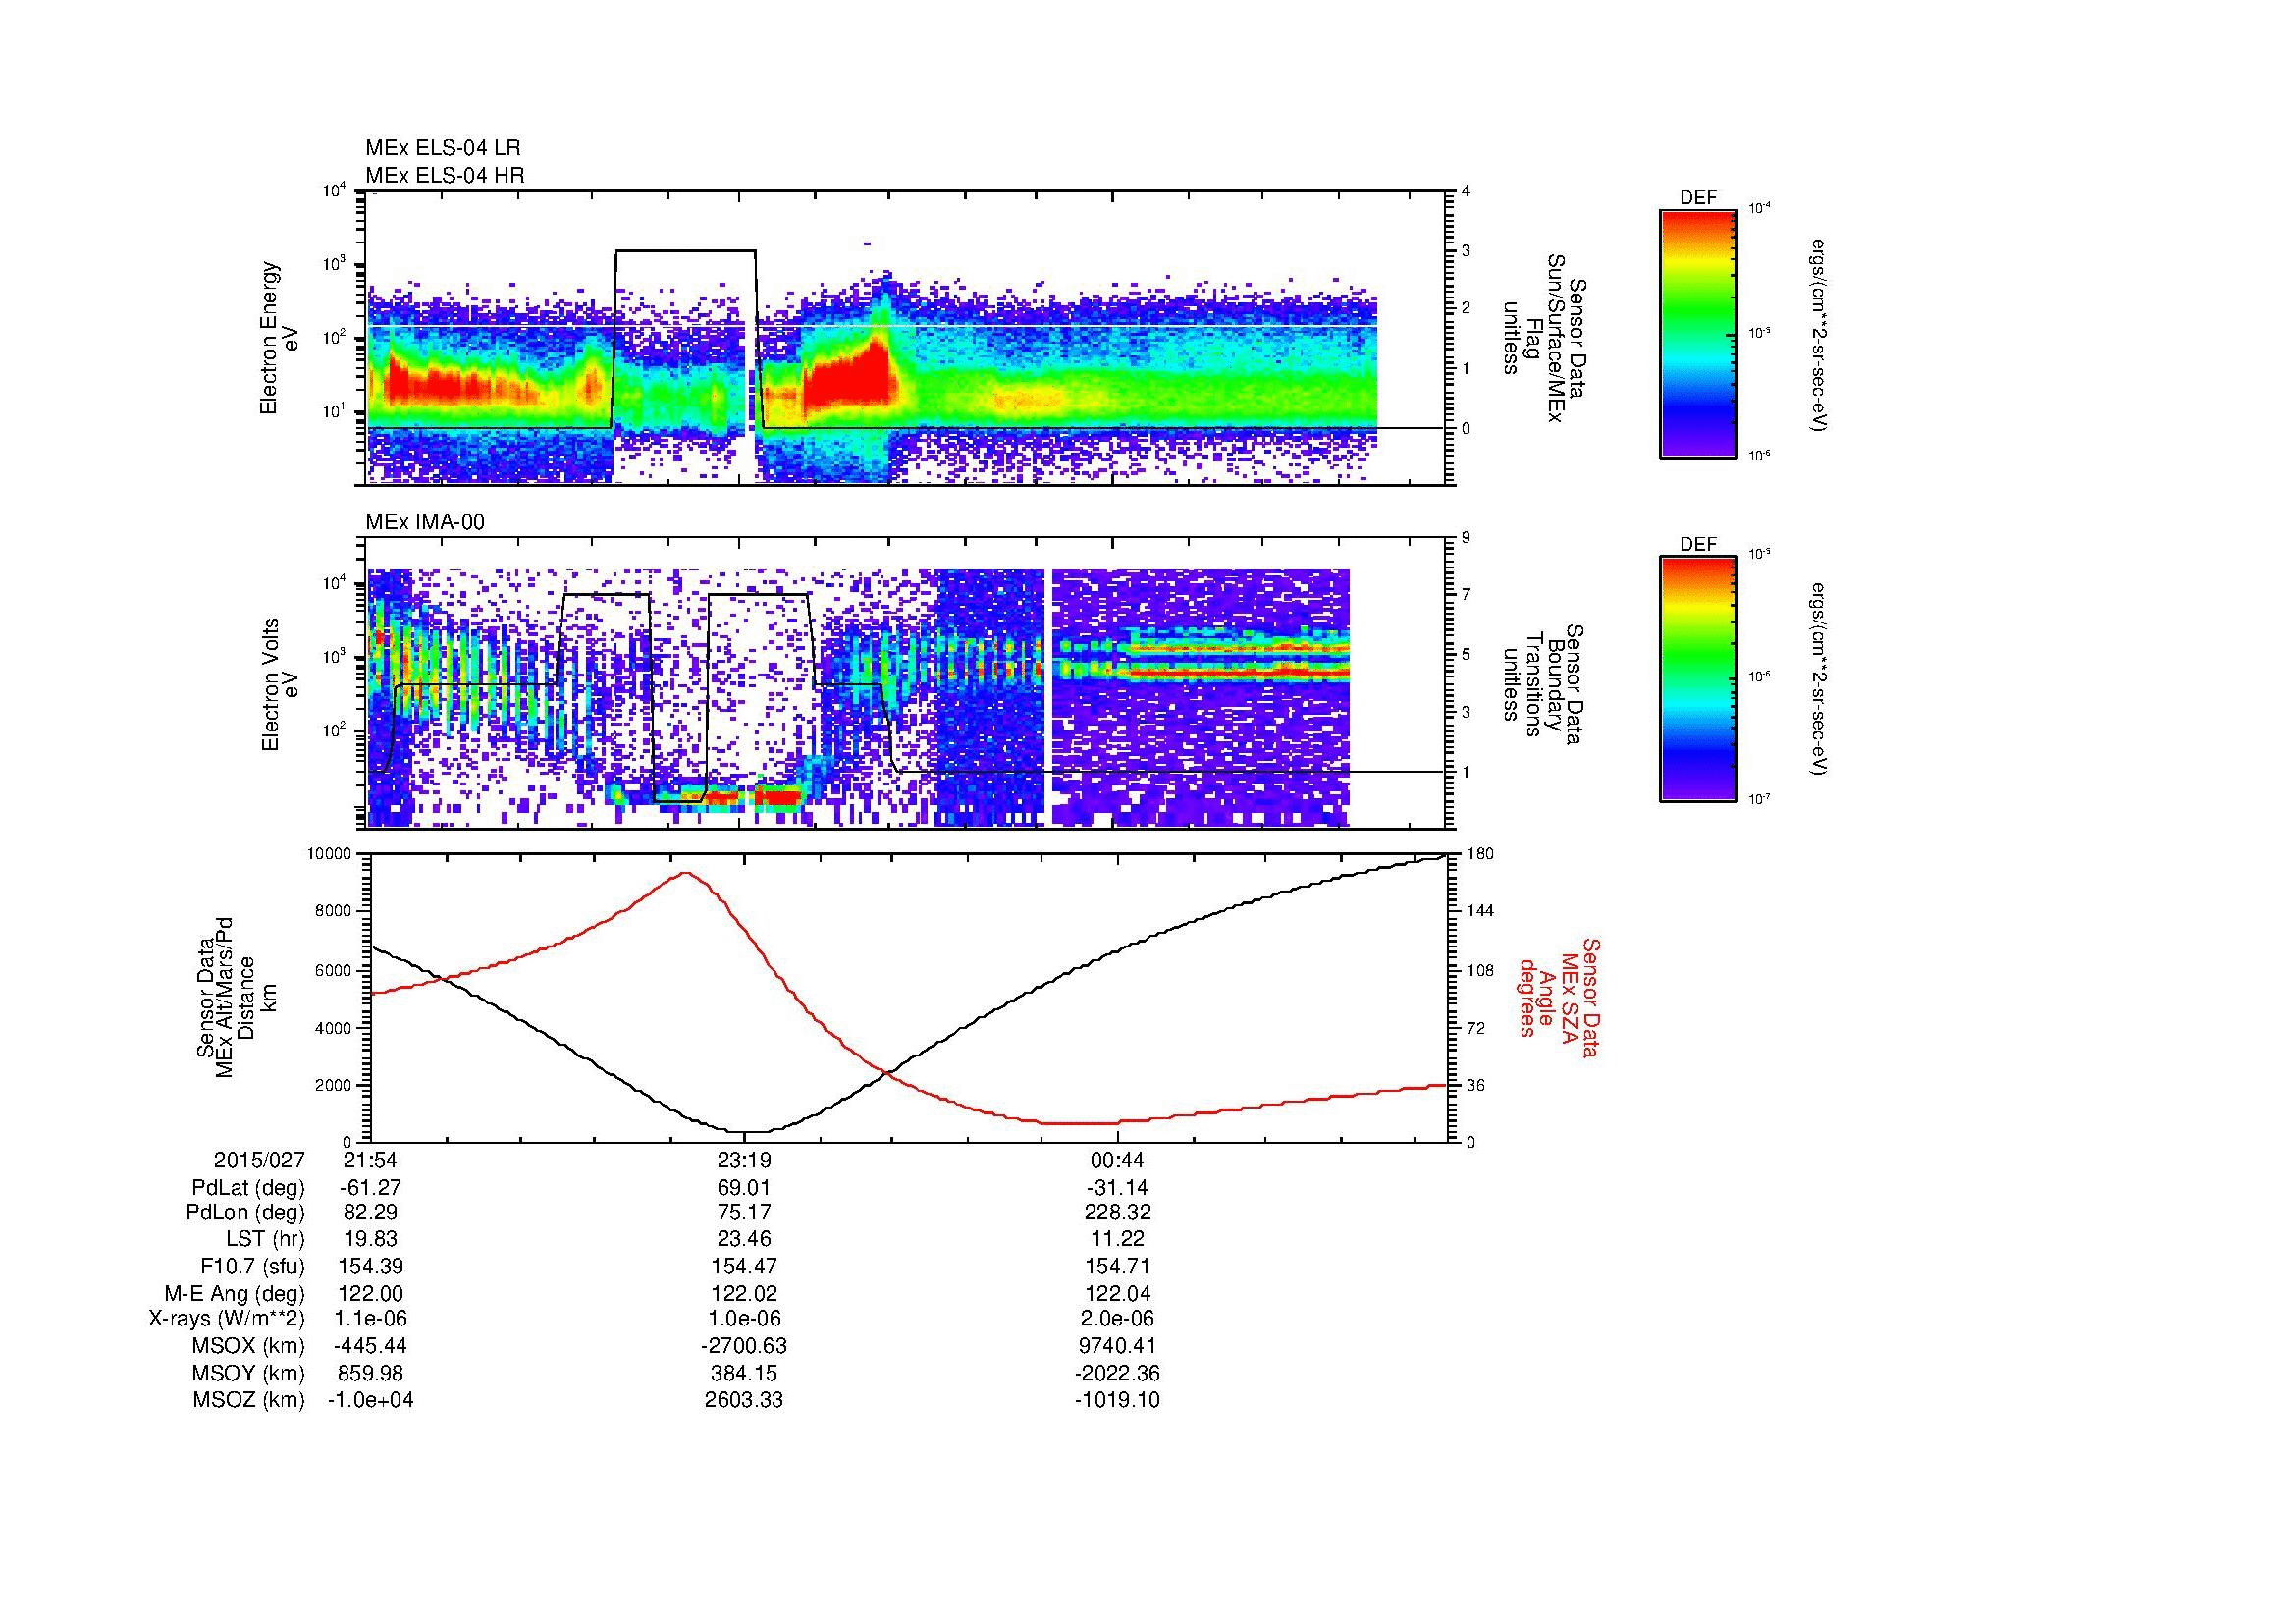Click the F10.7 value 154.71
Image resolution: width=2296 pixels, height=1623 pixels.
1117,1267
